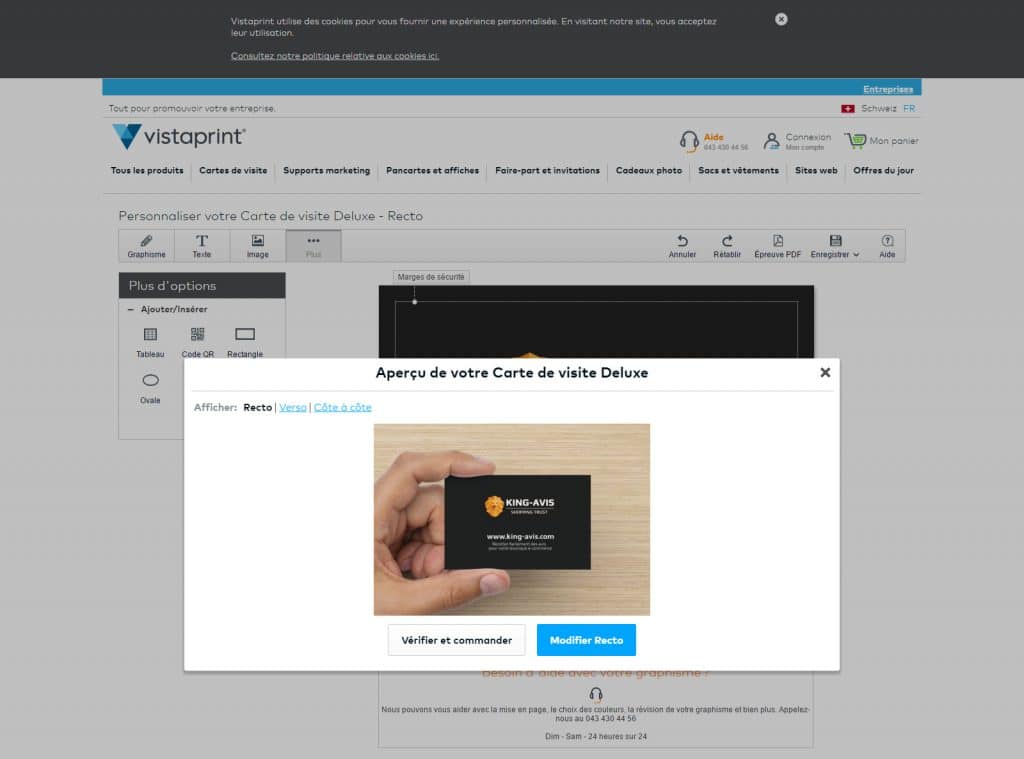Close the Aperçu preview dialog
Viewport: 1024px width, 759px height.
click(825, 372)
